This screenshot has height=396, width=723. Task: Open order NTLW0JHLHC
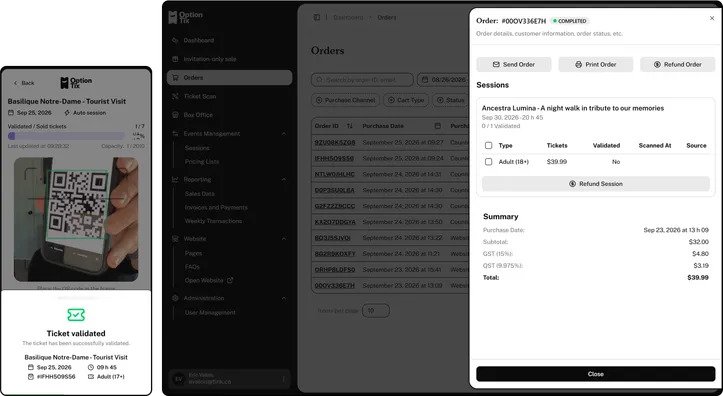(335, 174)
